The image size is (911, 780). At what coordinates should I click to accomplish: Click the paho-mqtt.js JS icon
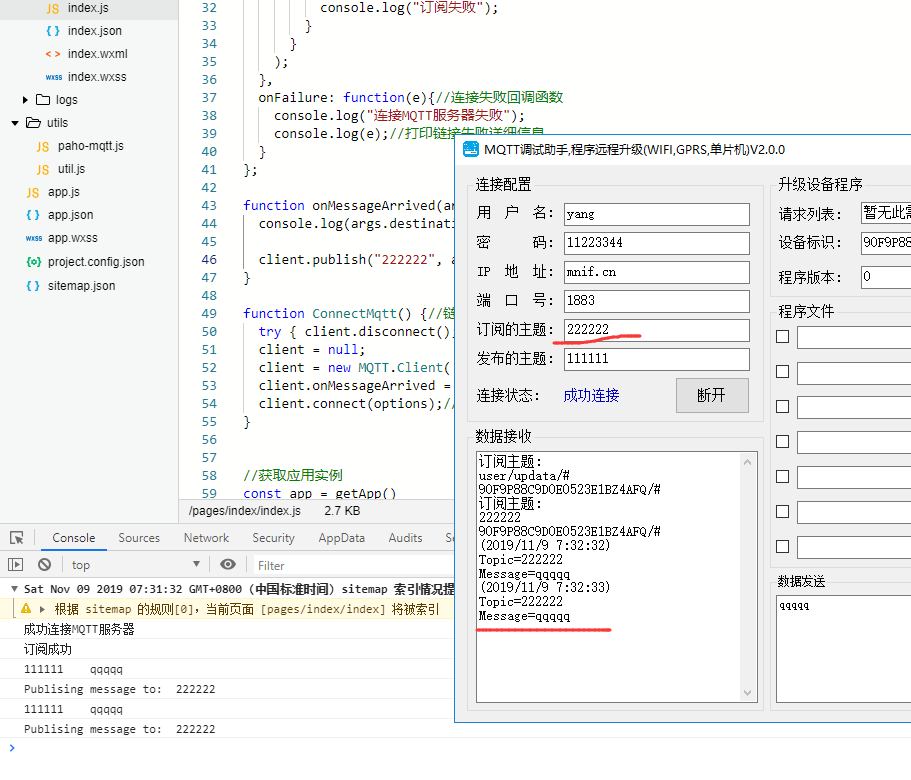coord(43,146)
